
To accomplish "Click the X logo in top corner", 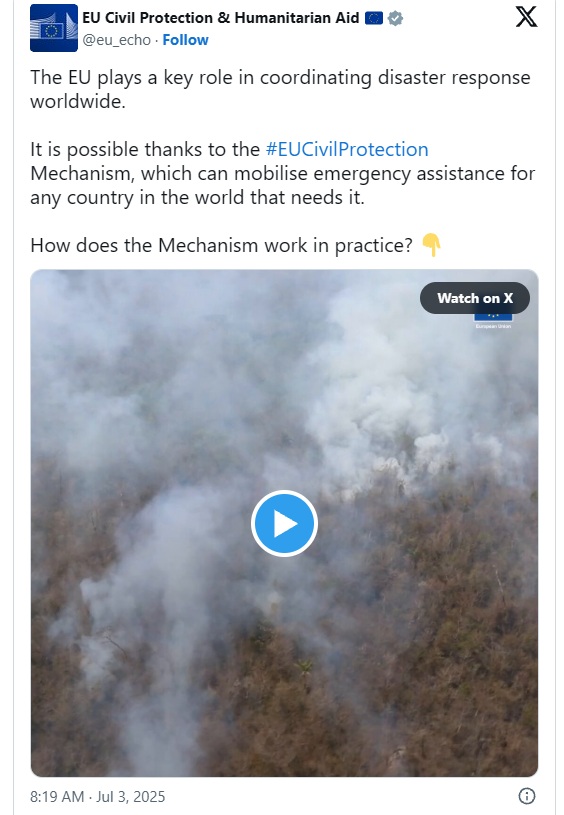I will (526, 17).
